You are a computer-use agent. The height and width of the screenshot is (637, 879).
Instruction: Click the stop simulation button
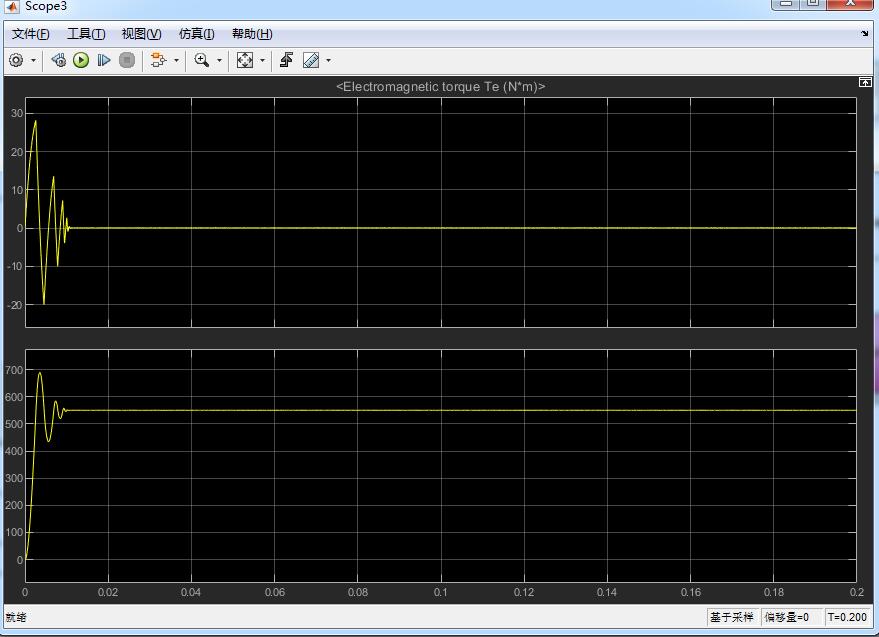(x=127, y=60)
